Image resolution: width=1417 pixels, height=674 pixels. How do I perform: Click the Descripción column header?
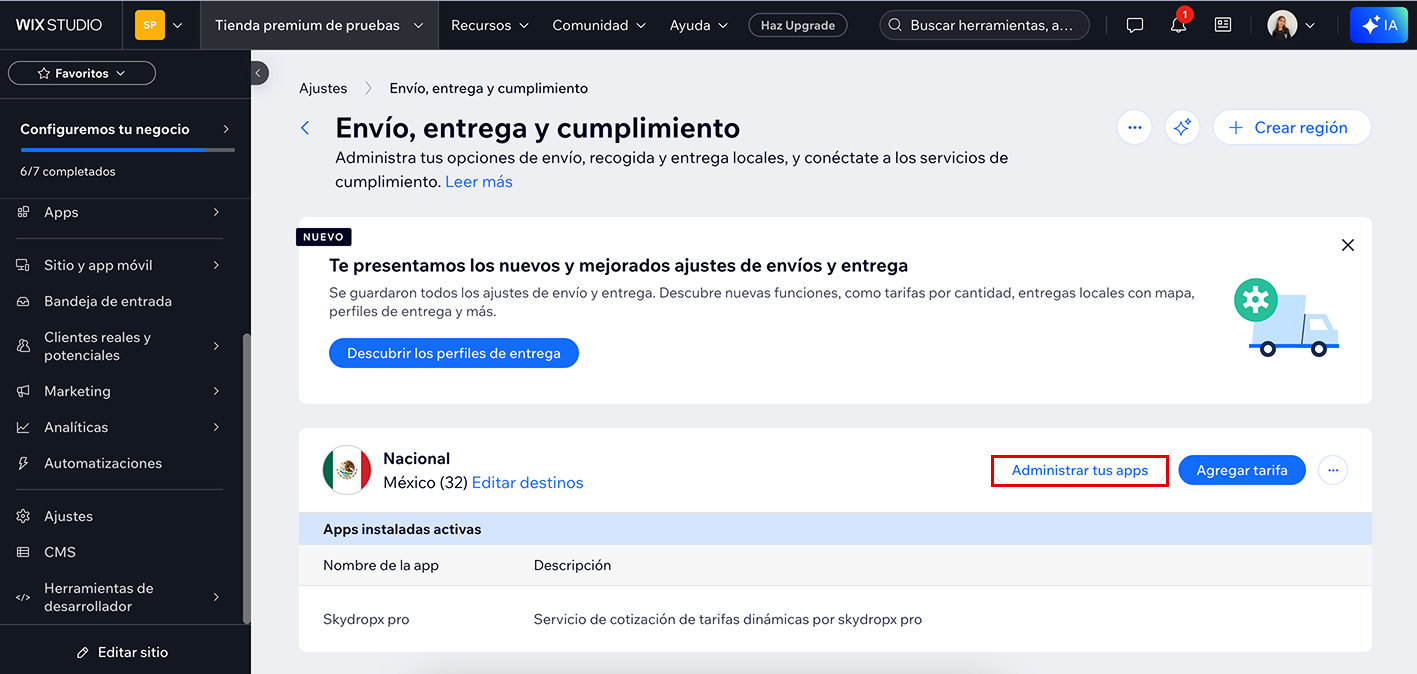point(572,565)
